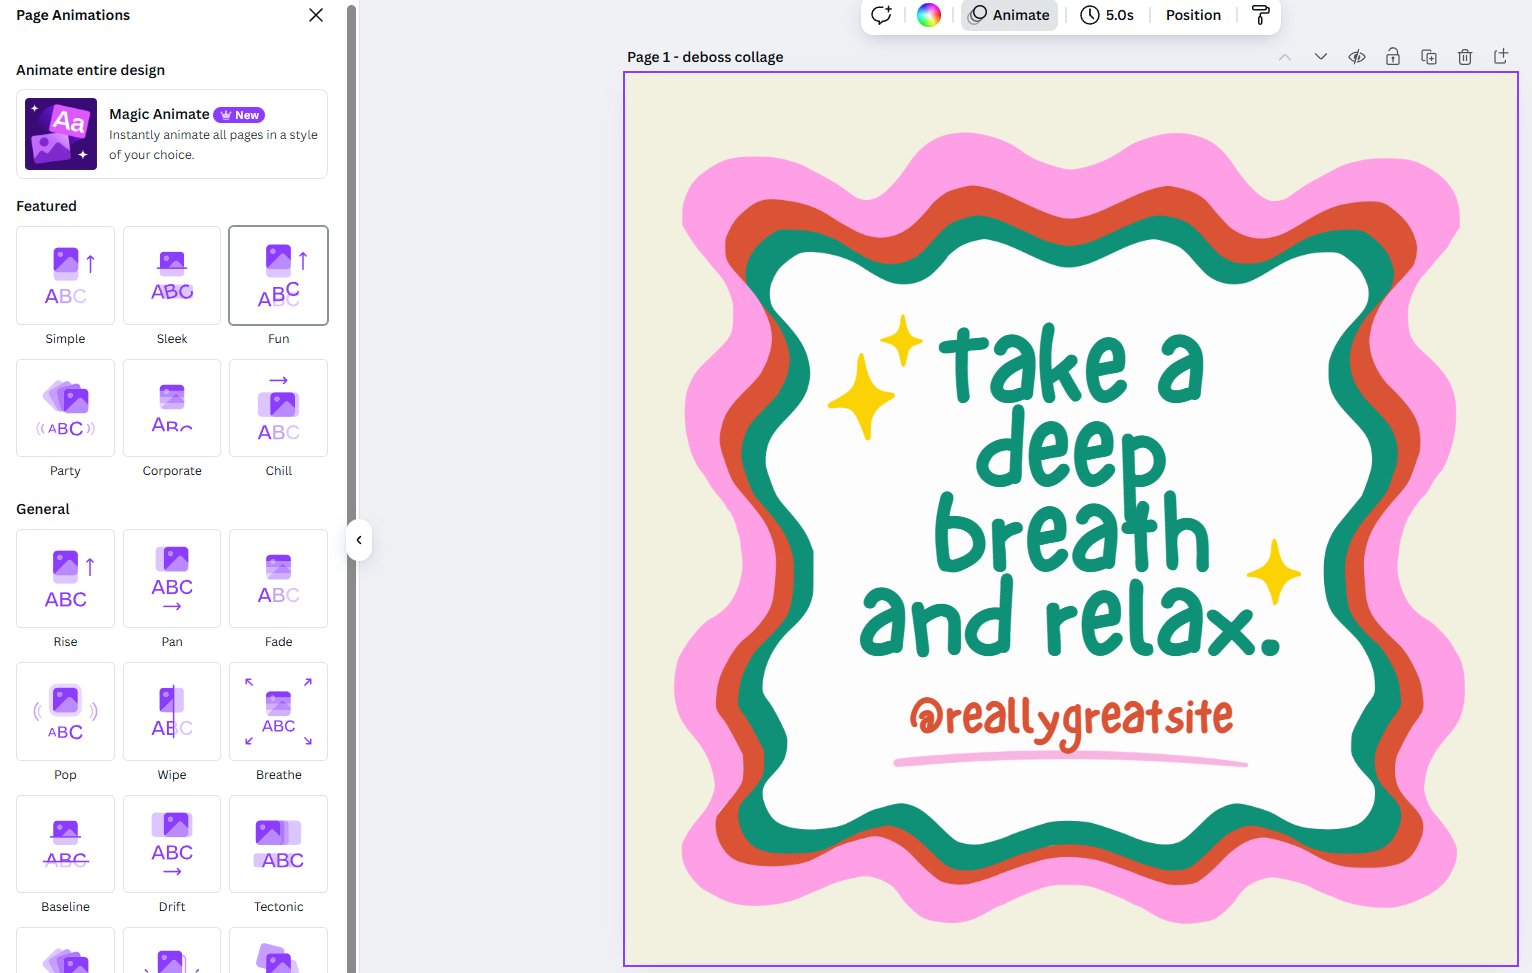Image resolution: width=1532 pixels, height=973 pixels.
Task: Select the copy style paint roller tool
Action: coord(1260,15)
